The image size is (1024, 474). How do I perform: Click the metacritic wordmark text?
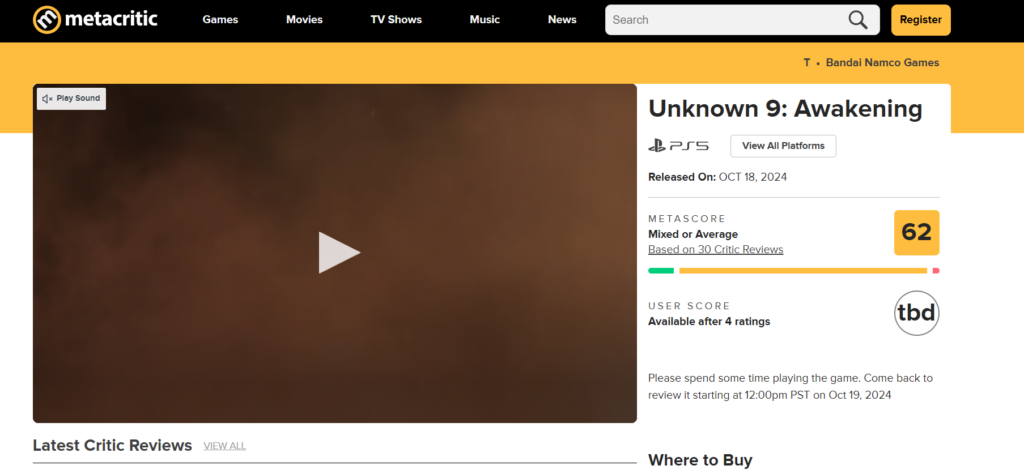click(111, 20)
